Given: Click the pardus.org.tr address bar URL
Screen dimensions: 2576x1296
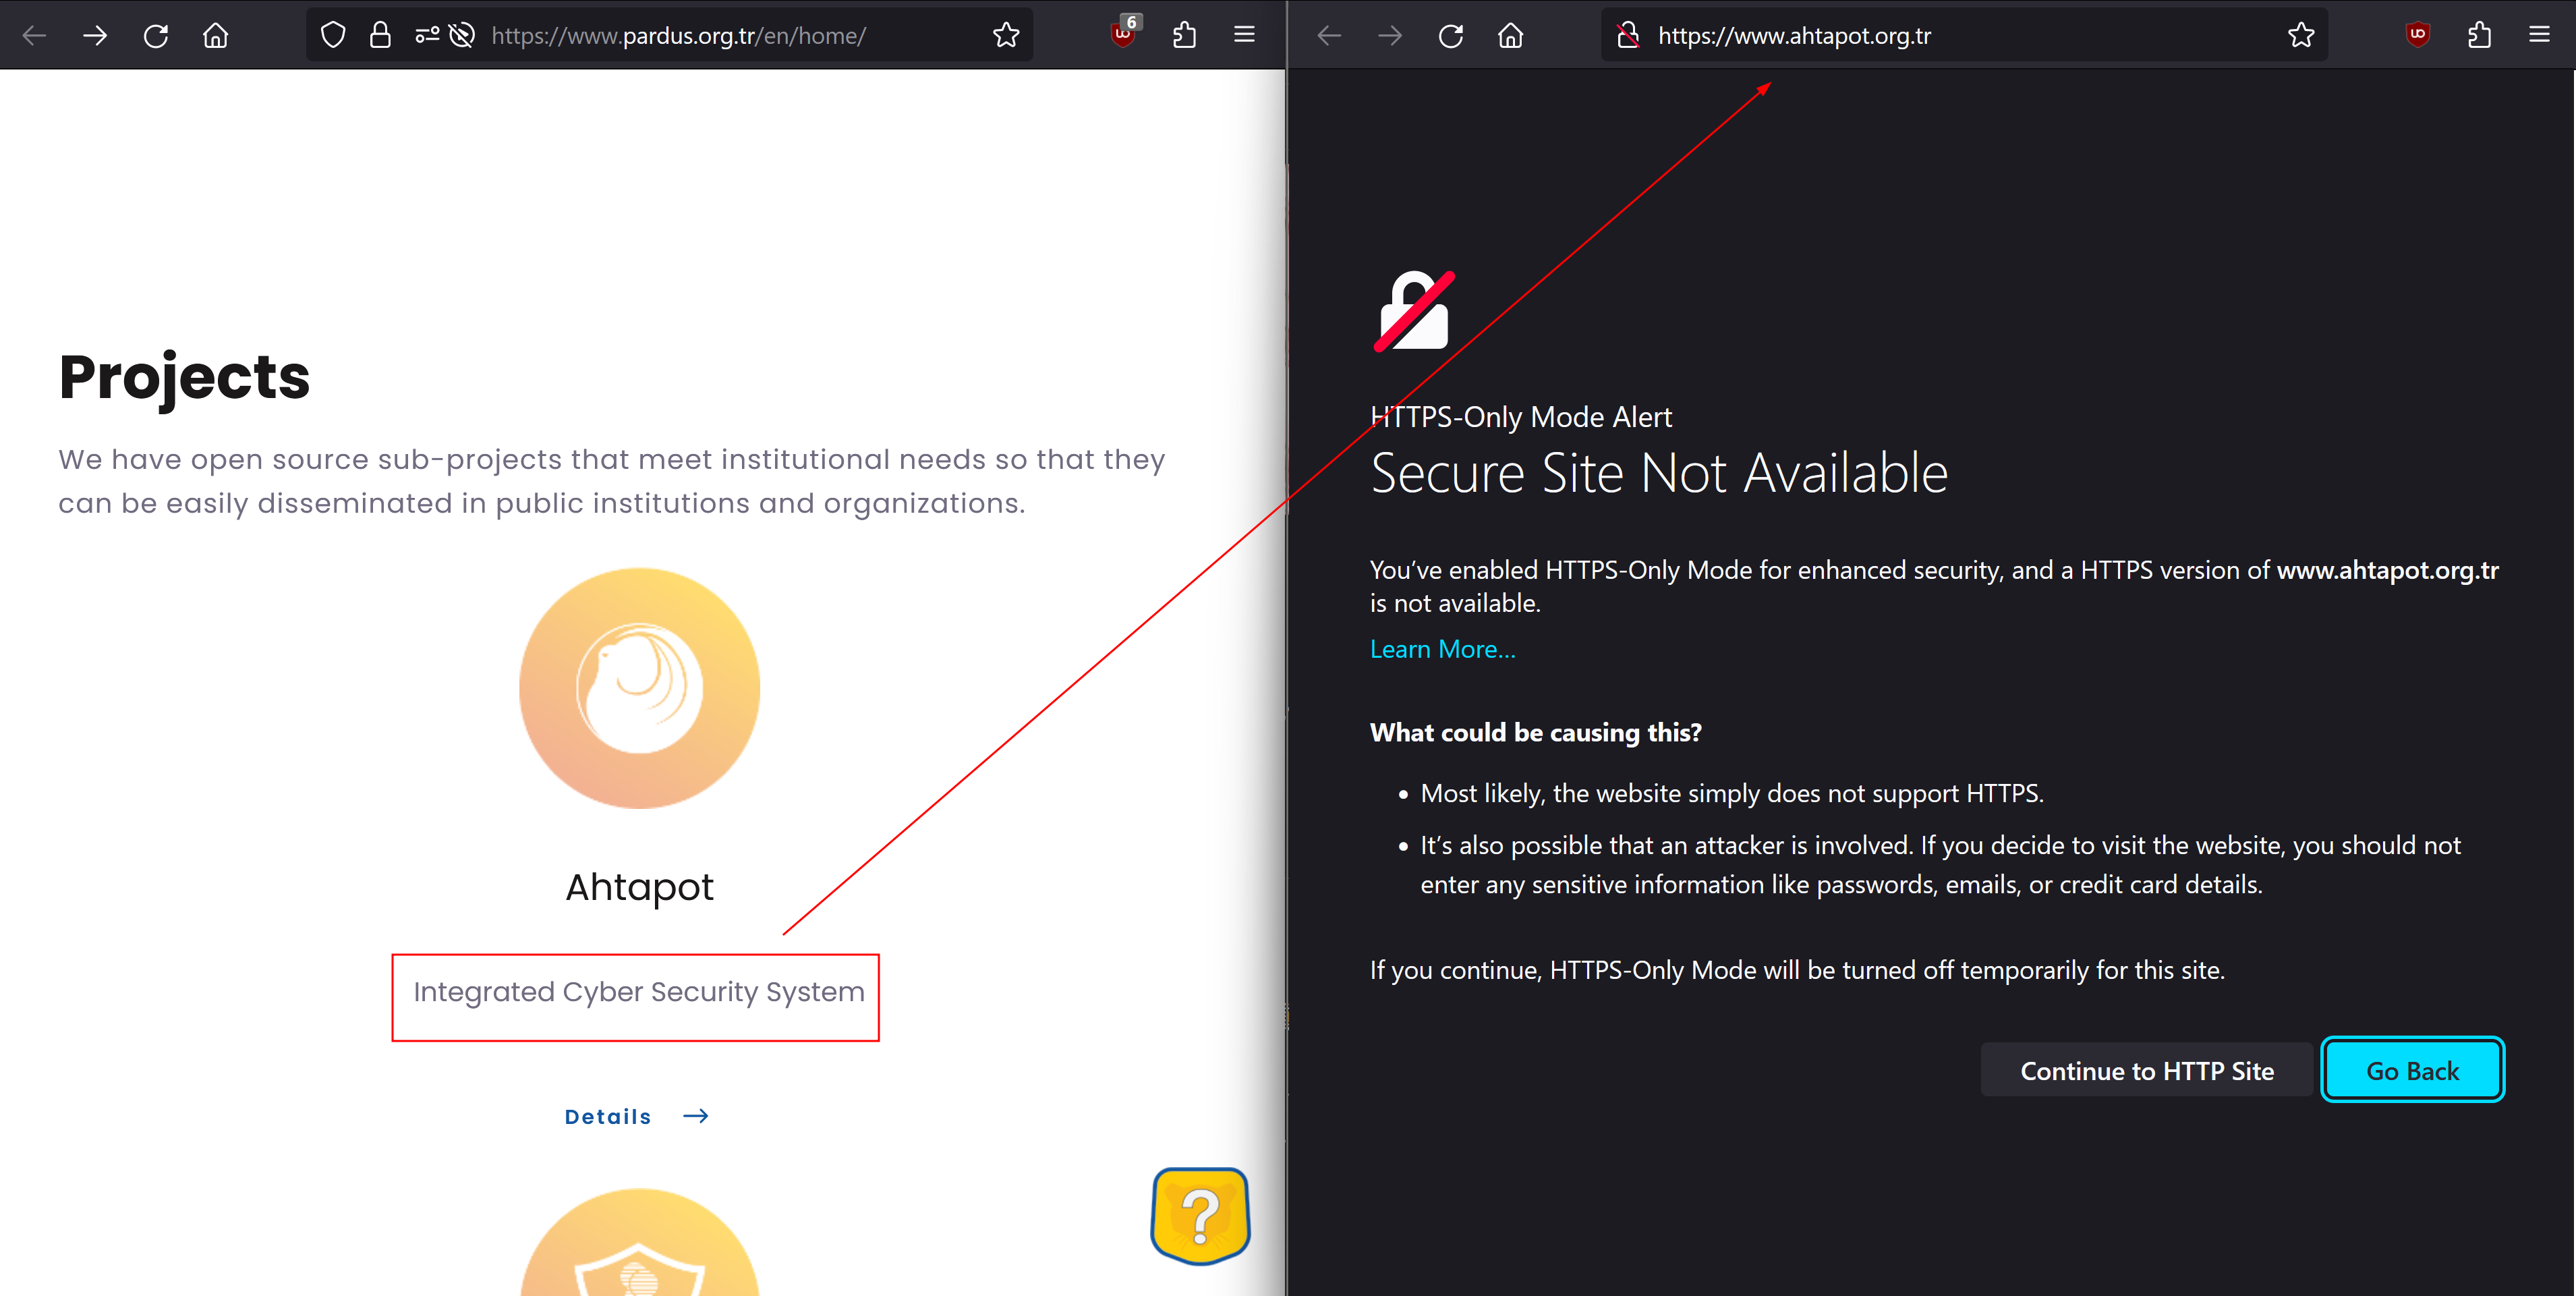Looking at the screenshot, I should tap(678, 36).
